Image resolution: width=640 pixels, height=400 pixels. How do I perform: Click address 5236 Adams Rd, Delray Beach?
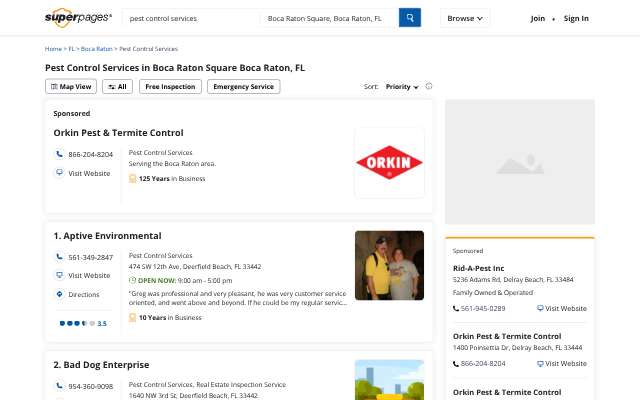[513, 280]
